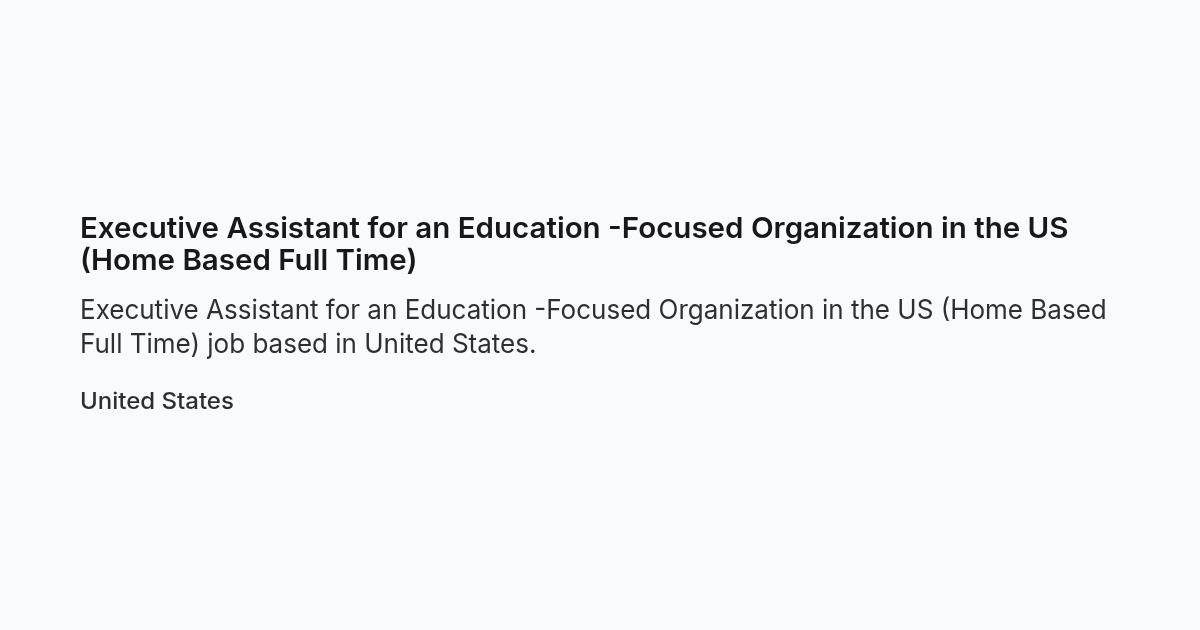Click "Education" in the bold heading
The width and height of the screenshot is (1200, 630).
point(529,228)
